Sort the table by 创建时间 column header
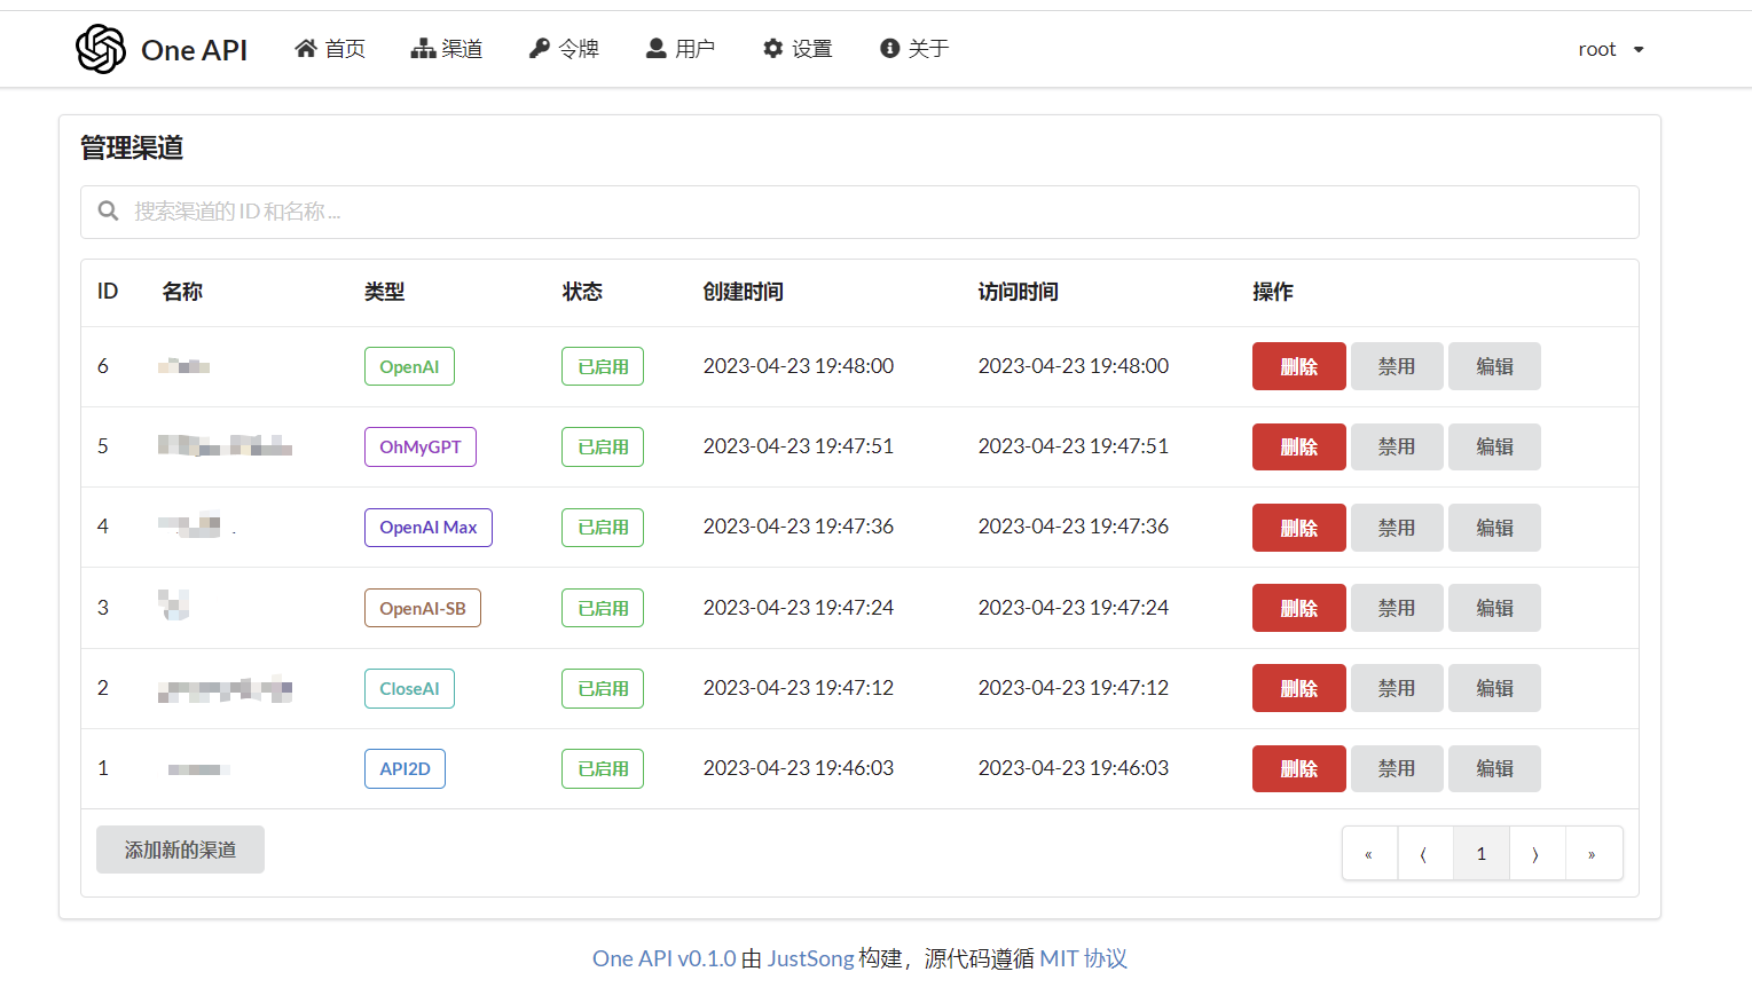This screenshot has width=1752, height=982. 743,292
